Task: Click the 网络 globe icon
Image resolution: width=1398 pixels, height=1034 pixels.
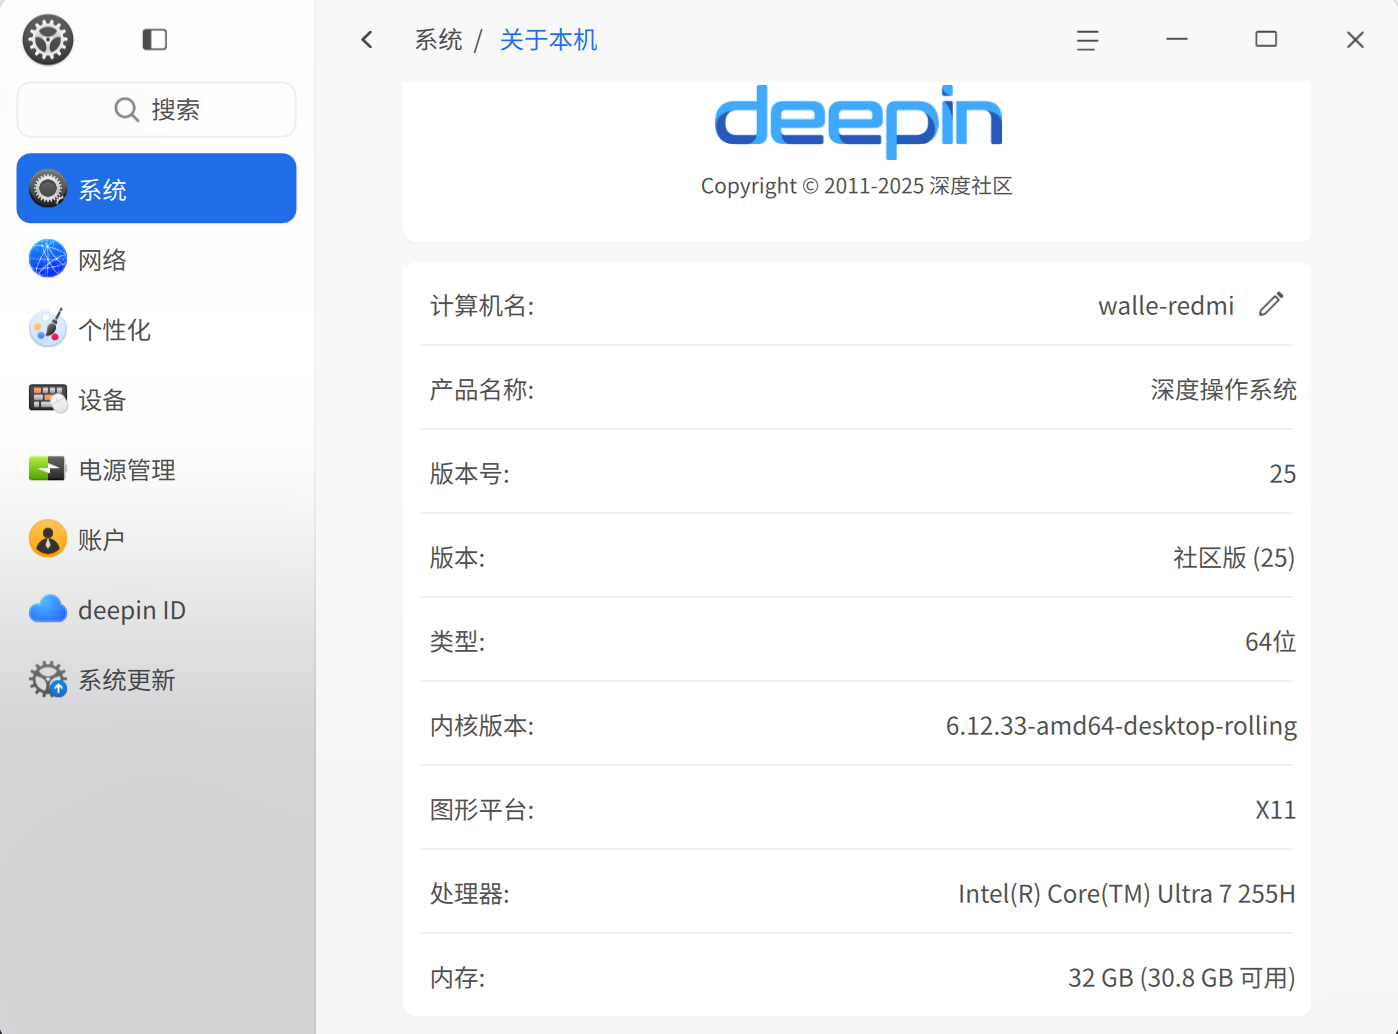Action: [48, 258]
